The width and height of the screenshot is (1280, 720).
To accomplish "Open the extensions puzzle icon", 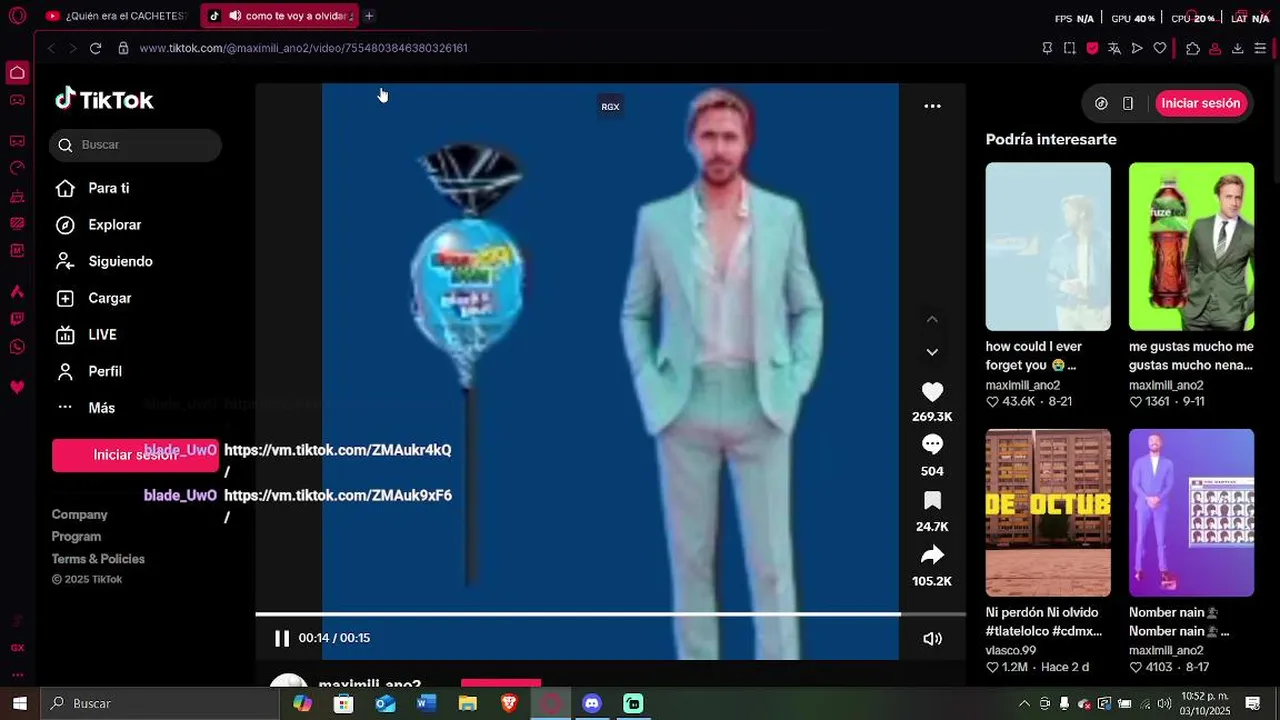I will 1192,48.
